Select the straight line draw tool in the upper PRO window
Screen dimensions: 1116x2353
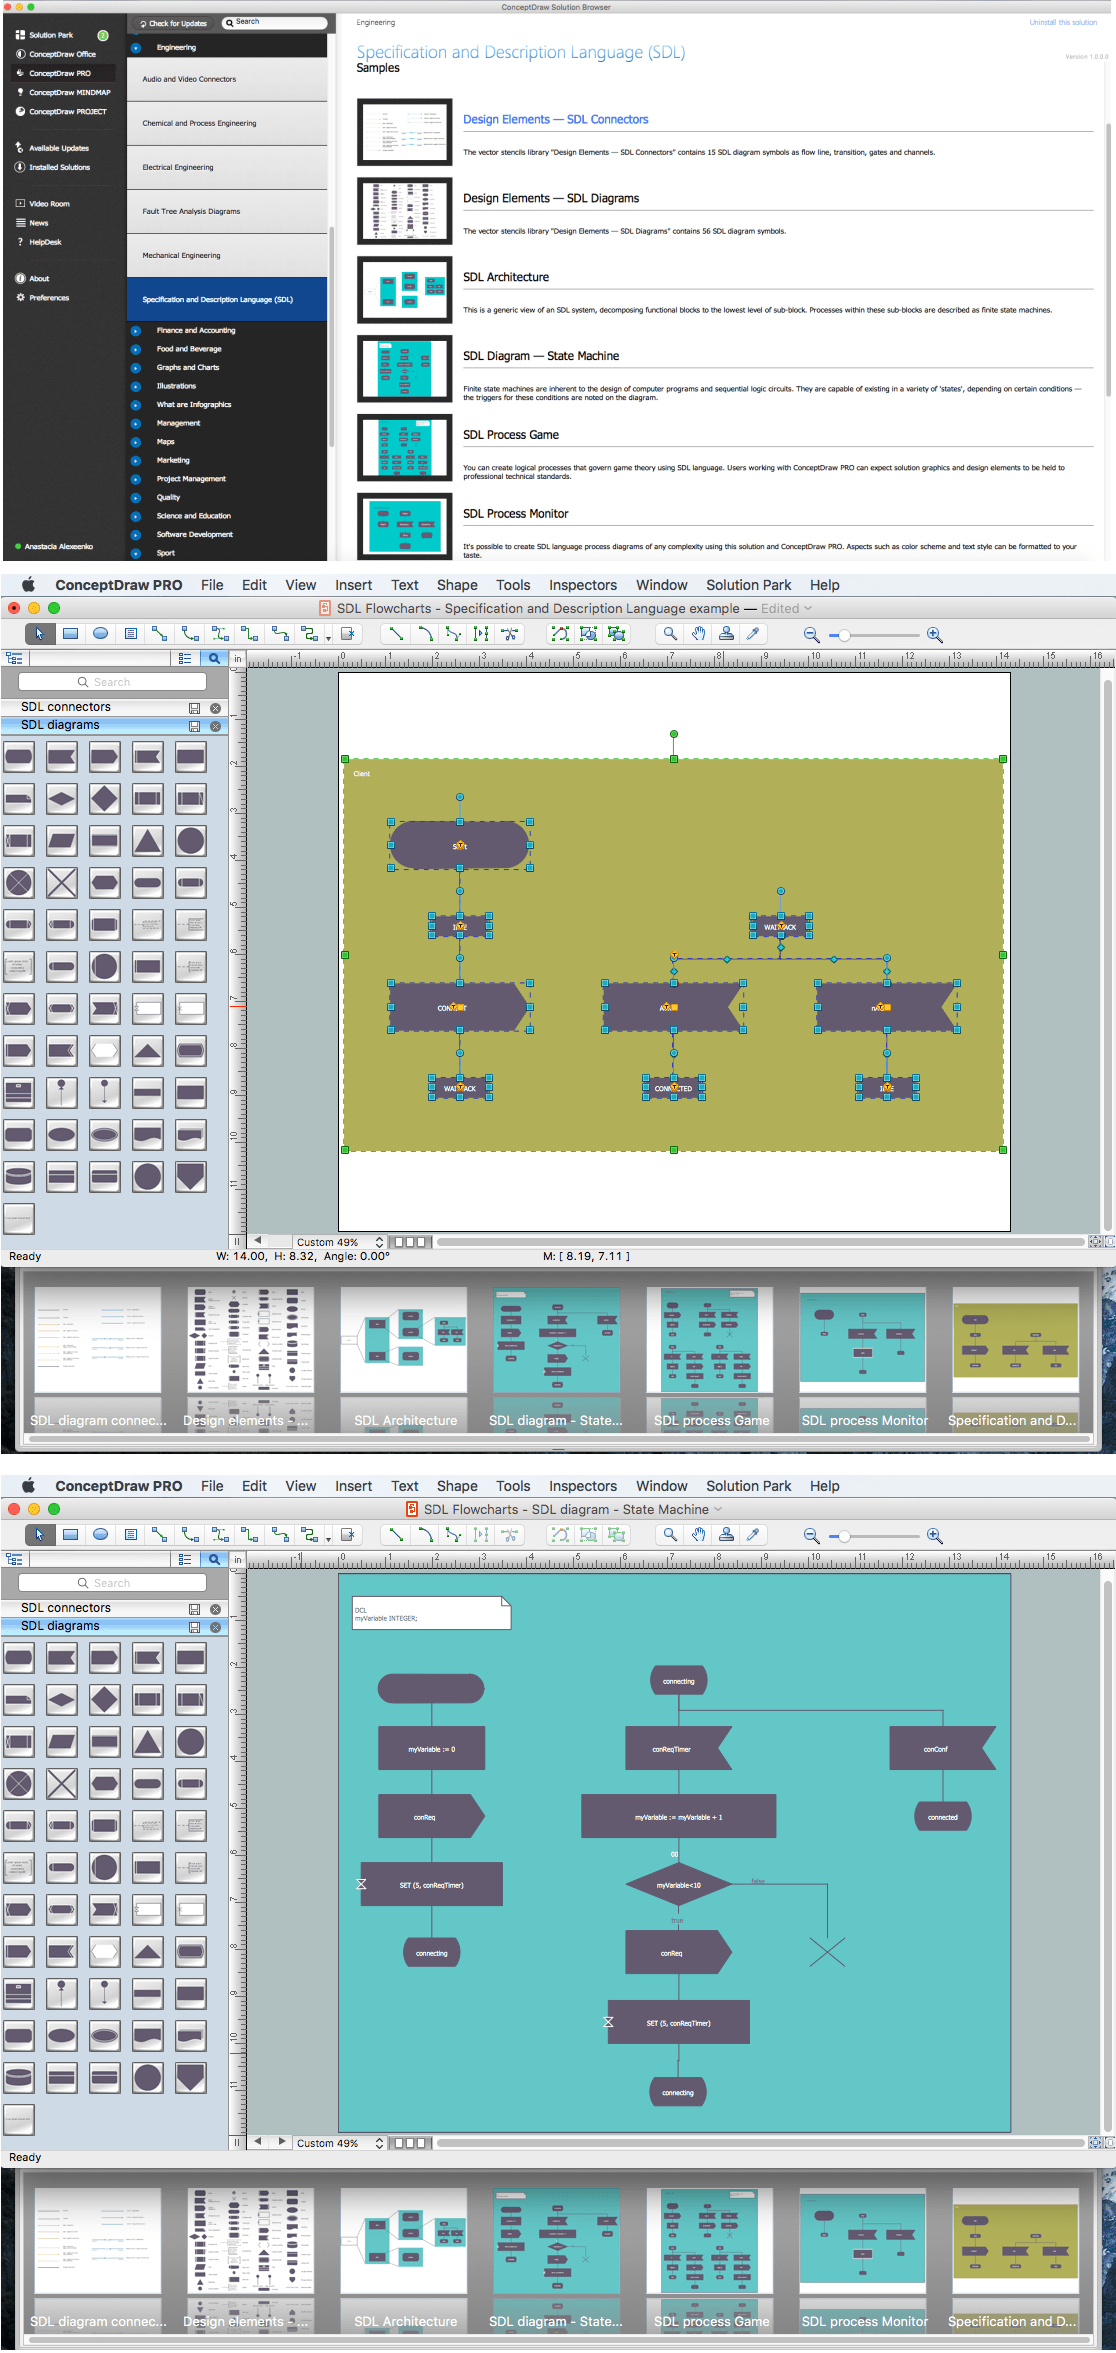point(396,634)
